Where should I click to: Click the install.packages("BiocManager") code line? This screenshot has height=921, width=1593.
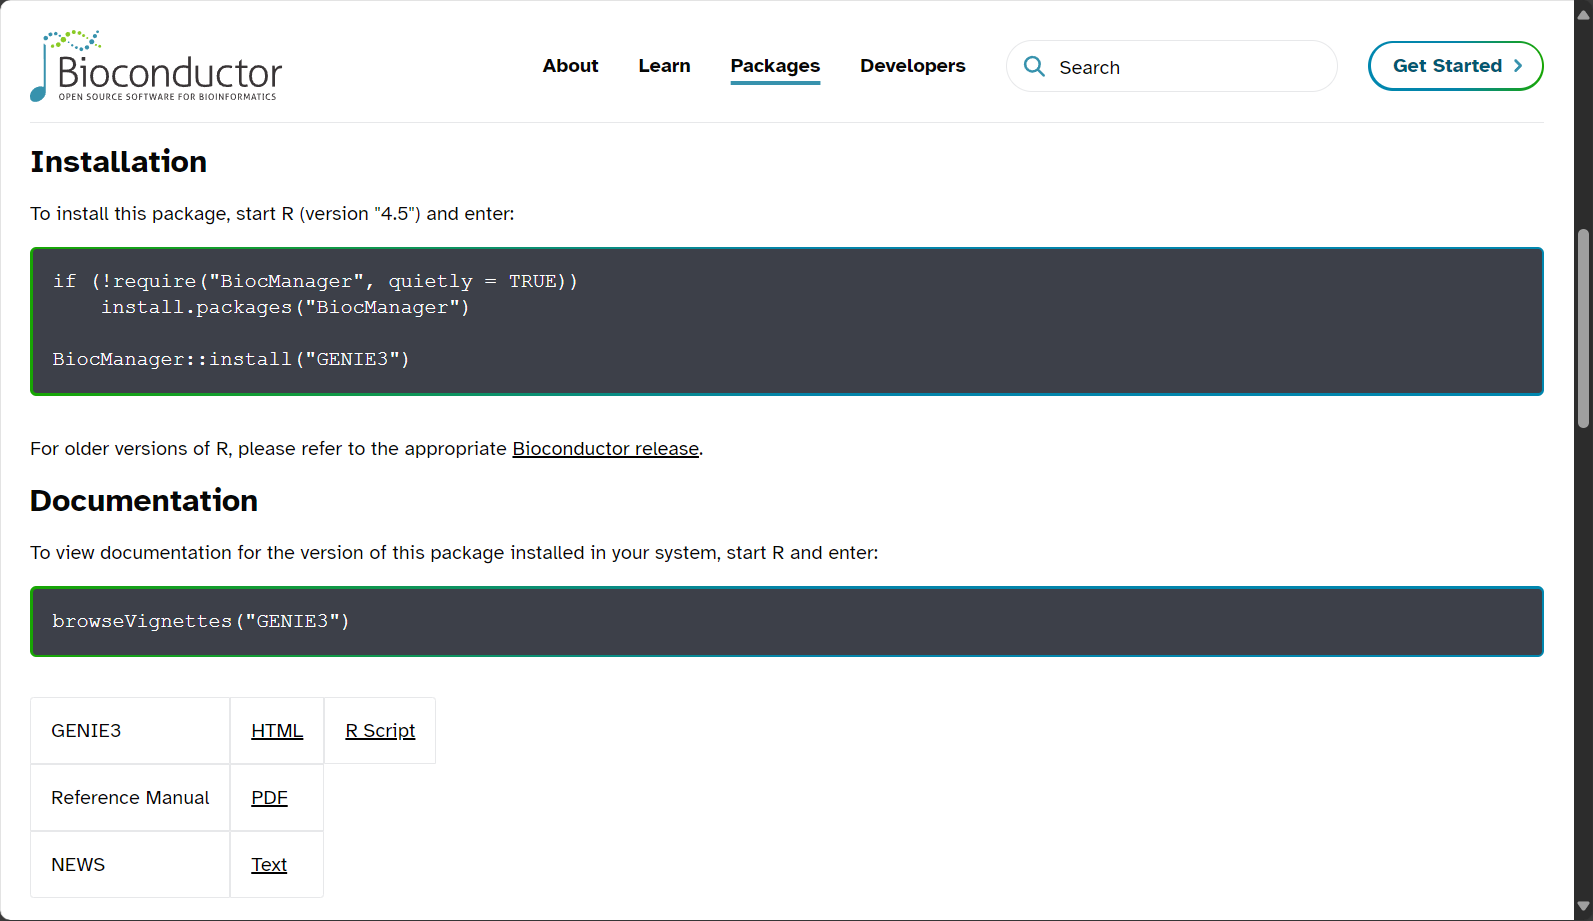point(285,307)
